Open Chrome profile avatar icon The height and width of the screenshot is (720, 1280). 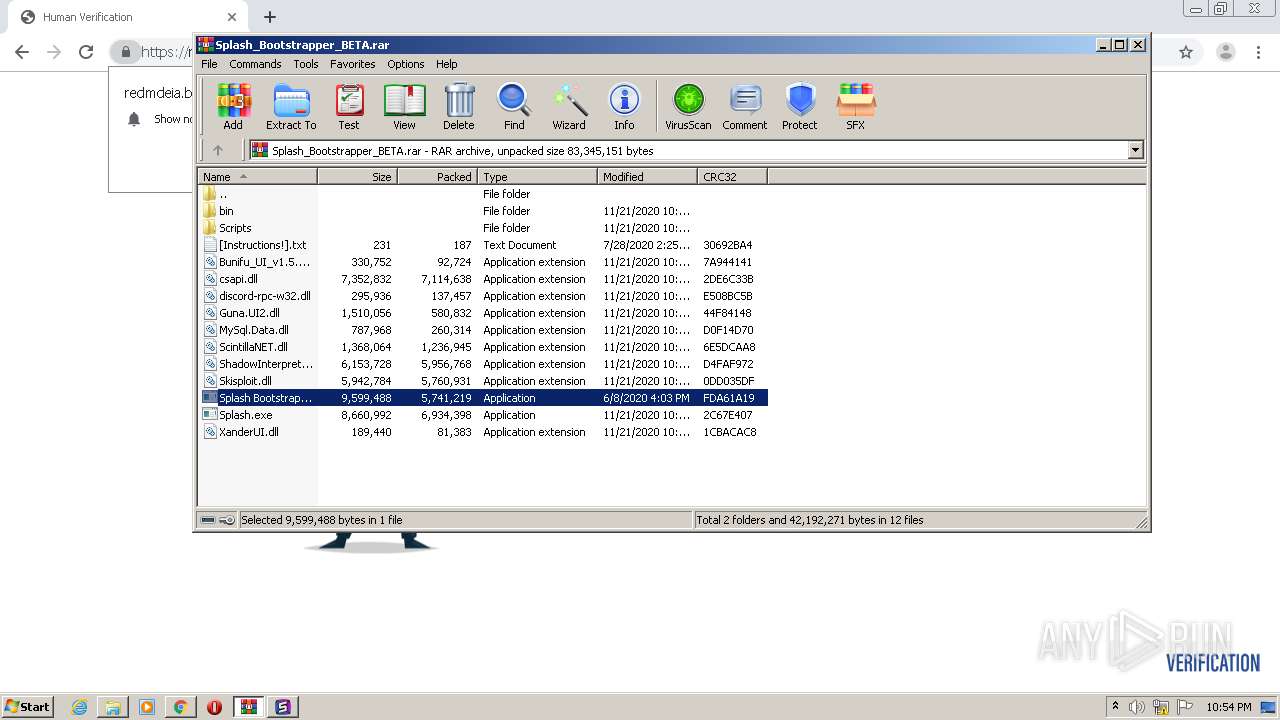[x=1226, y=52]
